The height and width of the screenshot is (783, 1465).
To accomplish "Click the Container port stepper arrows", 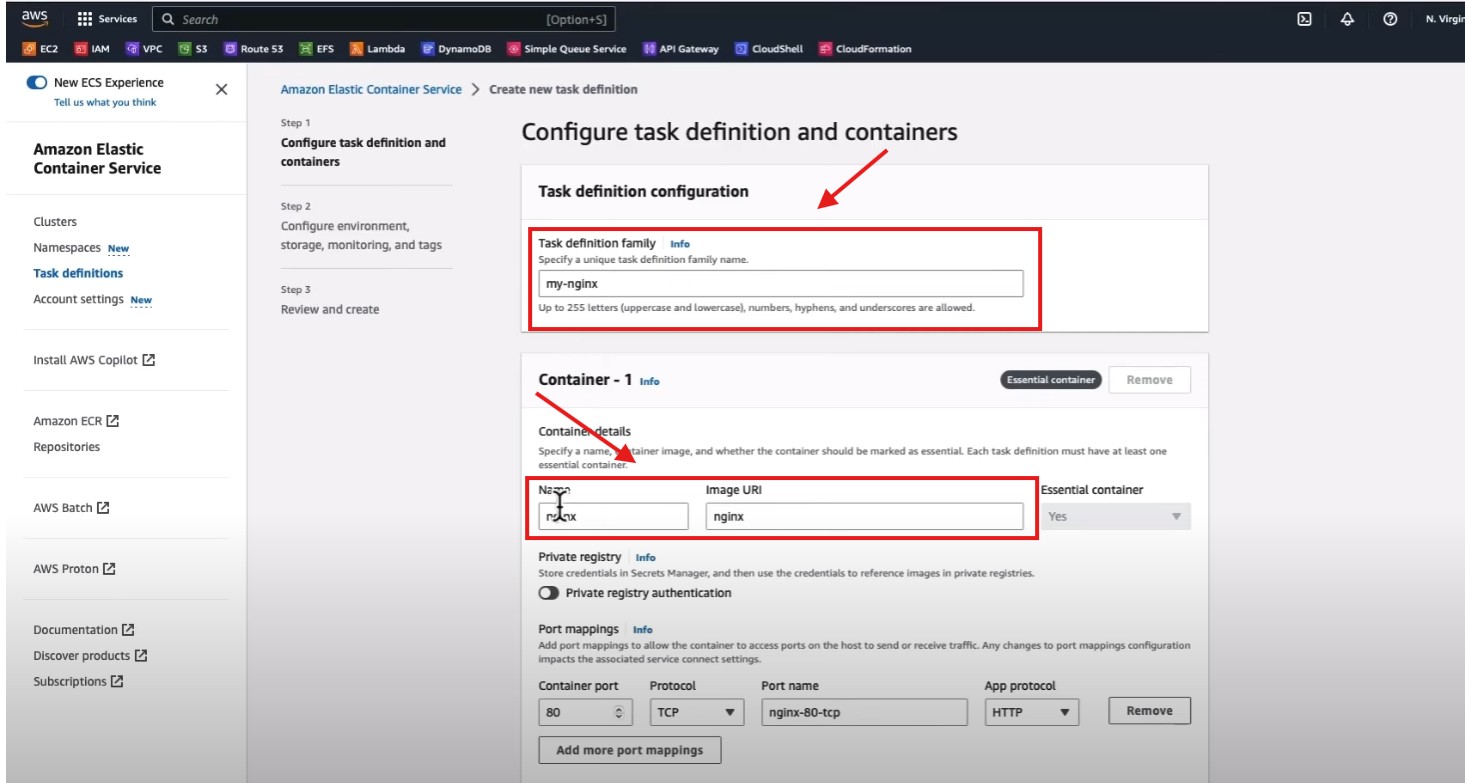I will [x=618, y=712].
